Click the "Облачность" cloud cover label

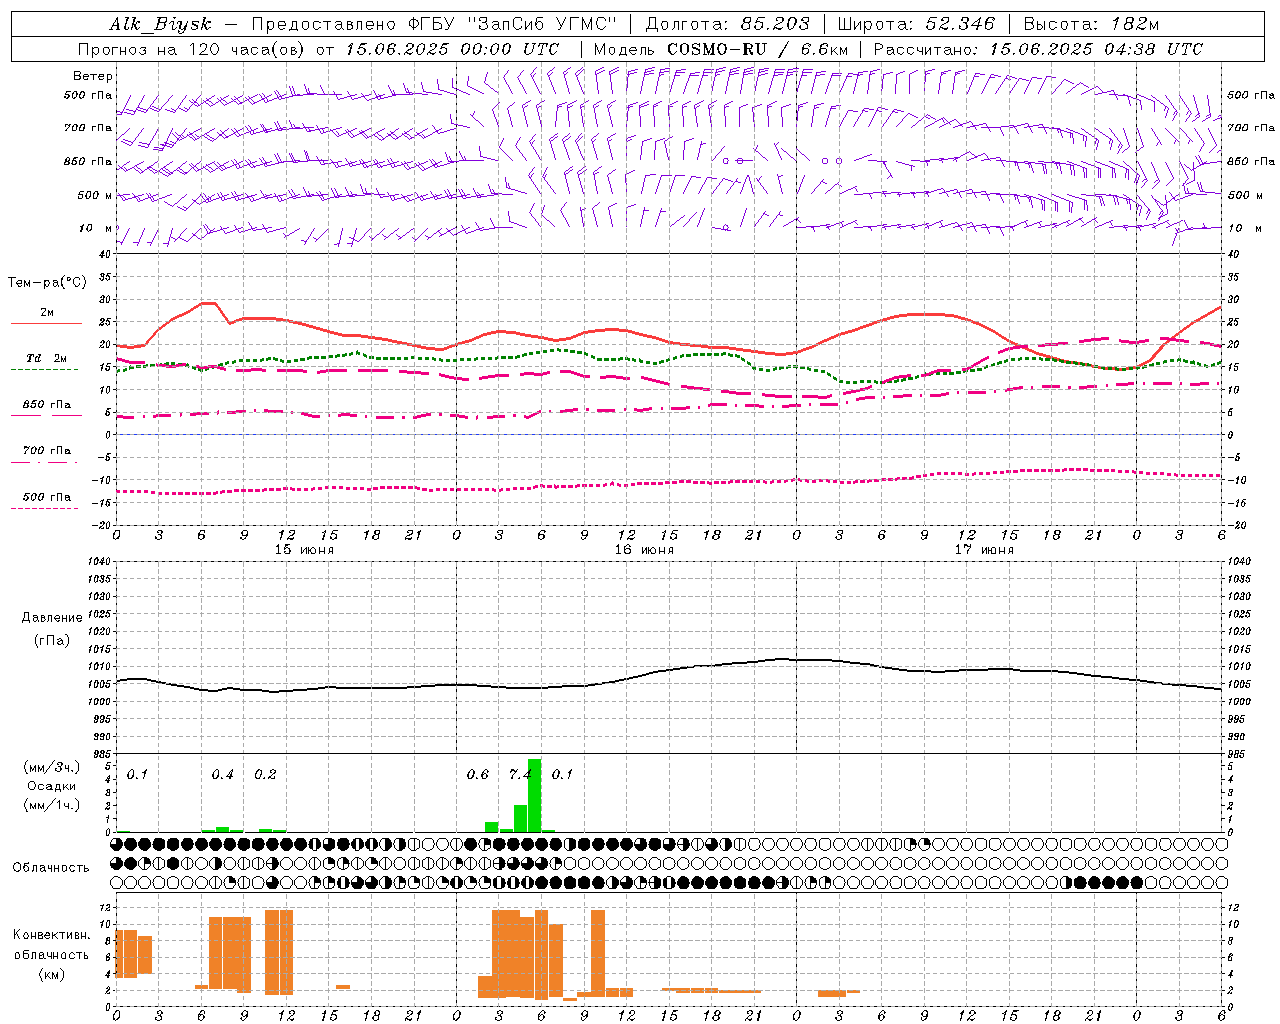(51, 867)
